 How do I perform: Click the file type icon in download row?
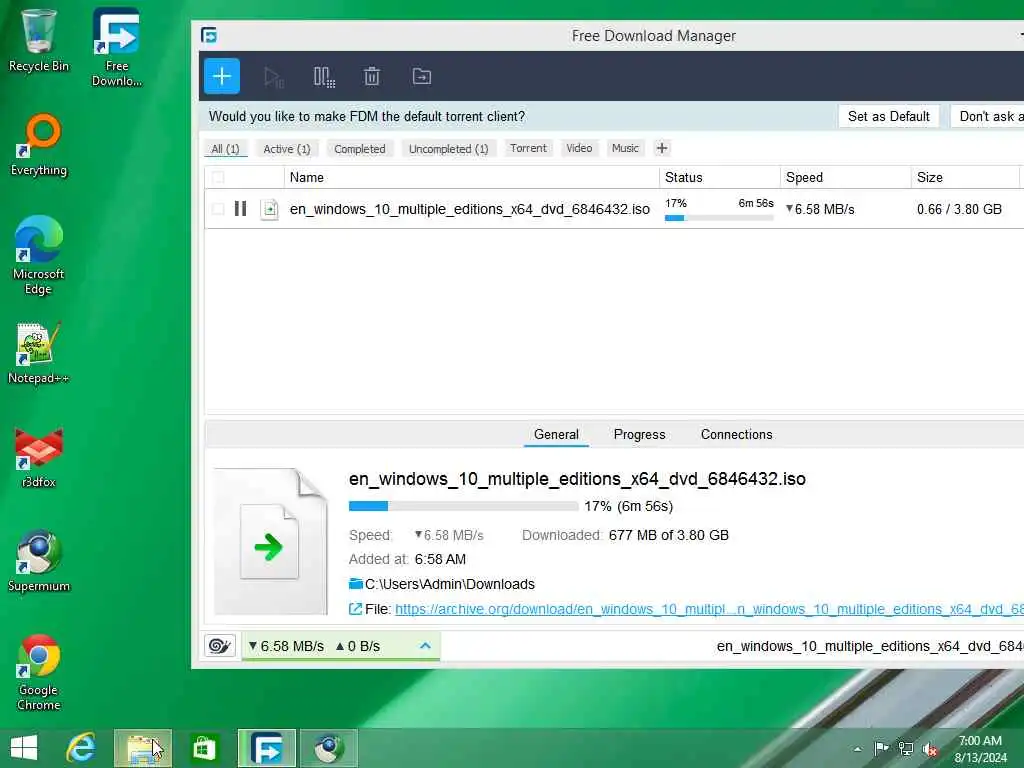(269, 210)
